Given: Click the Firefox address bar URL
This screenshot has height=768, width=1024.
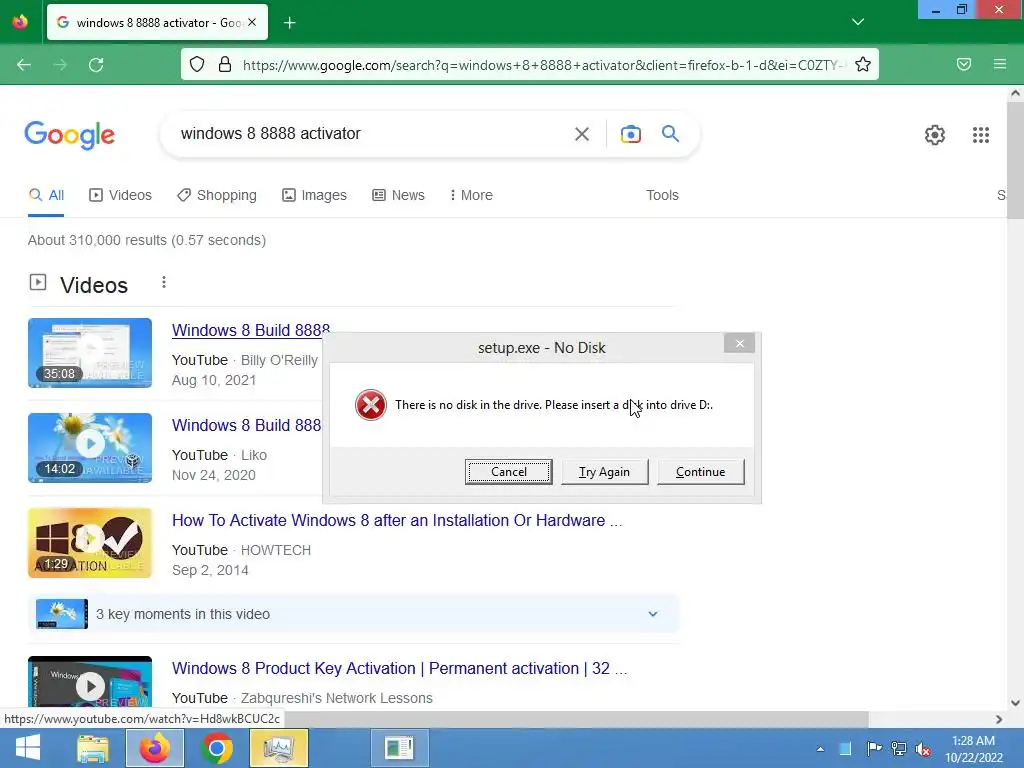Looking at the screenshot, I should pos(542,65).
